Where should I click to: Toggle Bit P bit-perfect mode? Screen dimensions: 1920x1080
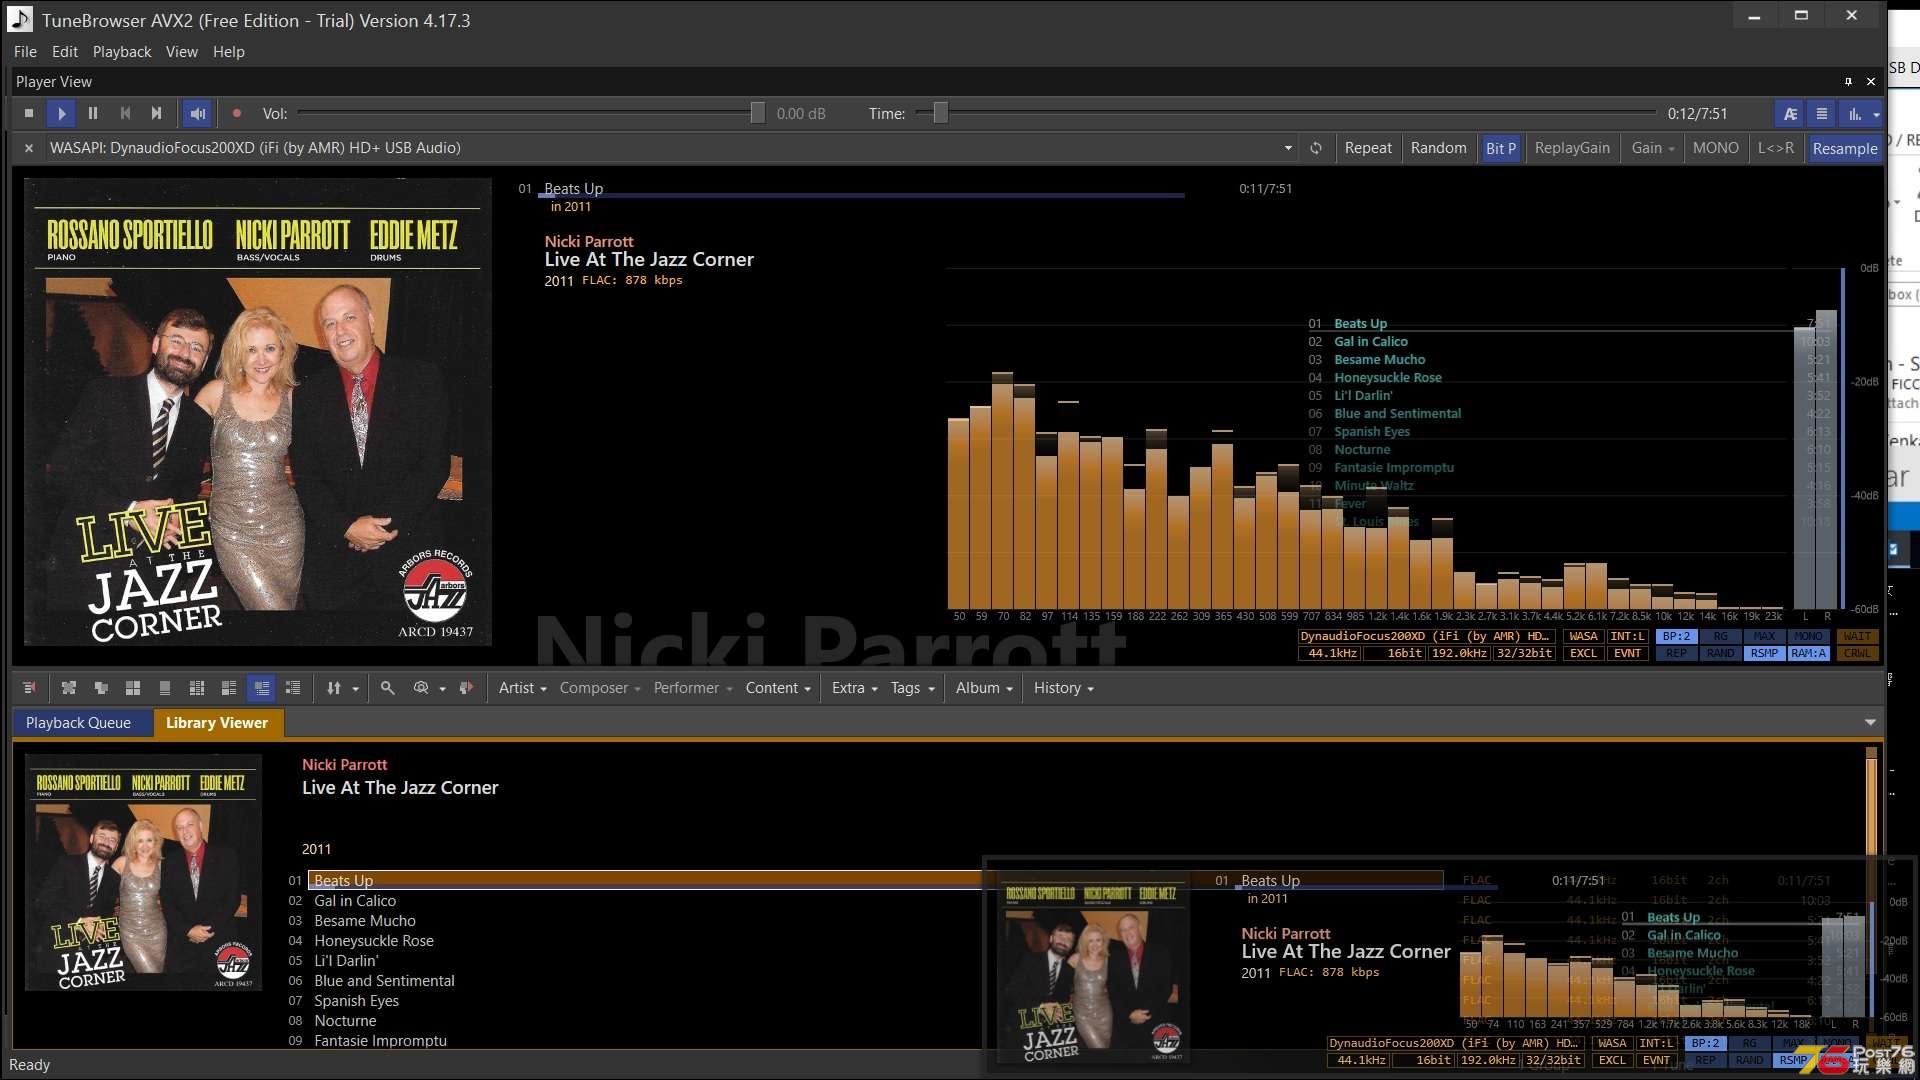click(x=1500, y=148)
